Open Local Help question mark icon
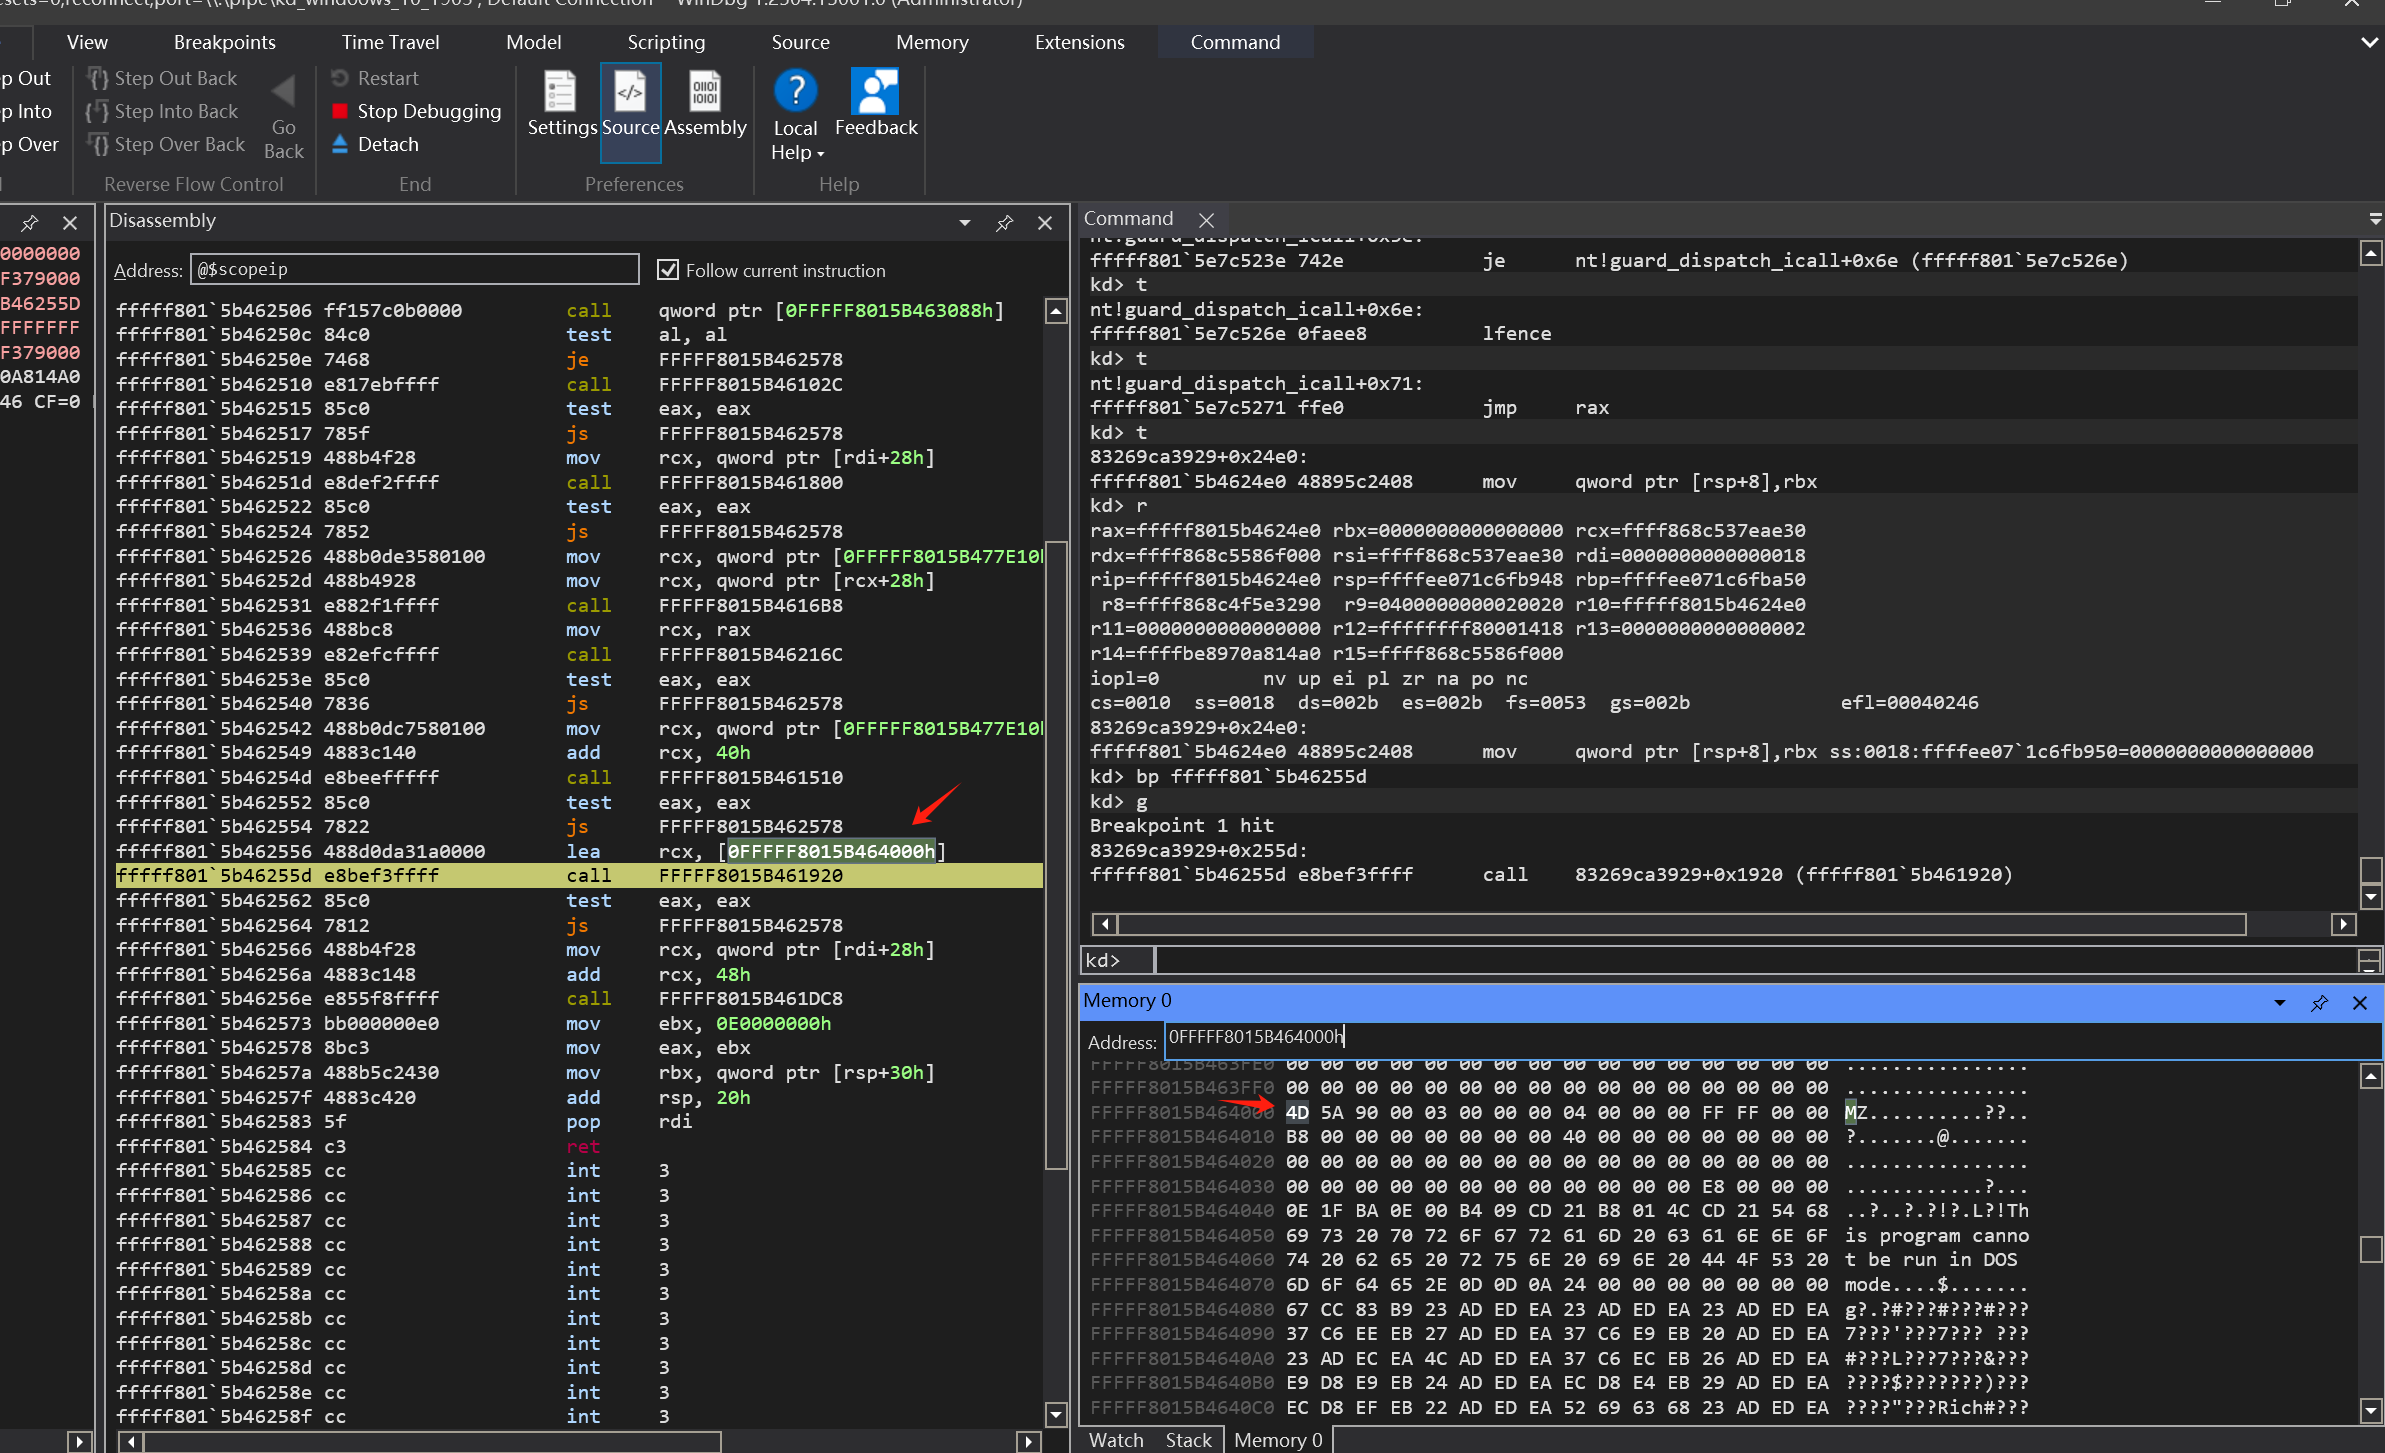The height and width of the screenshot is (1453, 2385). pyautogui.click(x=795, y=91)
